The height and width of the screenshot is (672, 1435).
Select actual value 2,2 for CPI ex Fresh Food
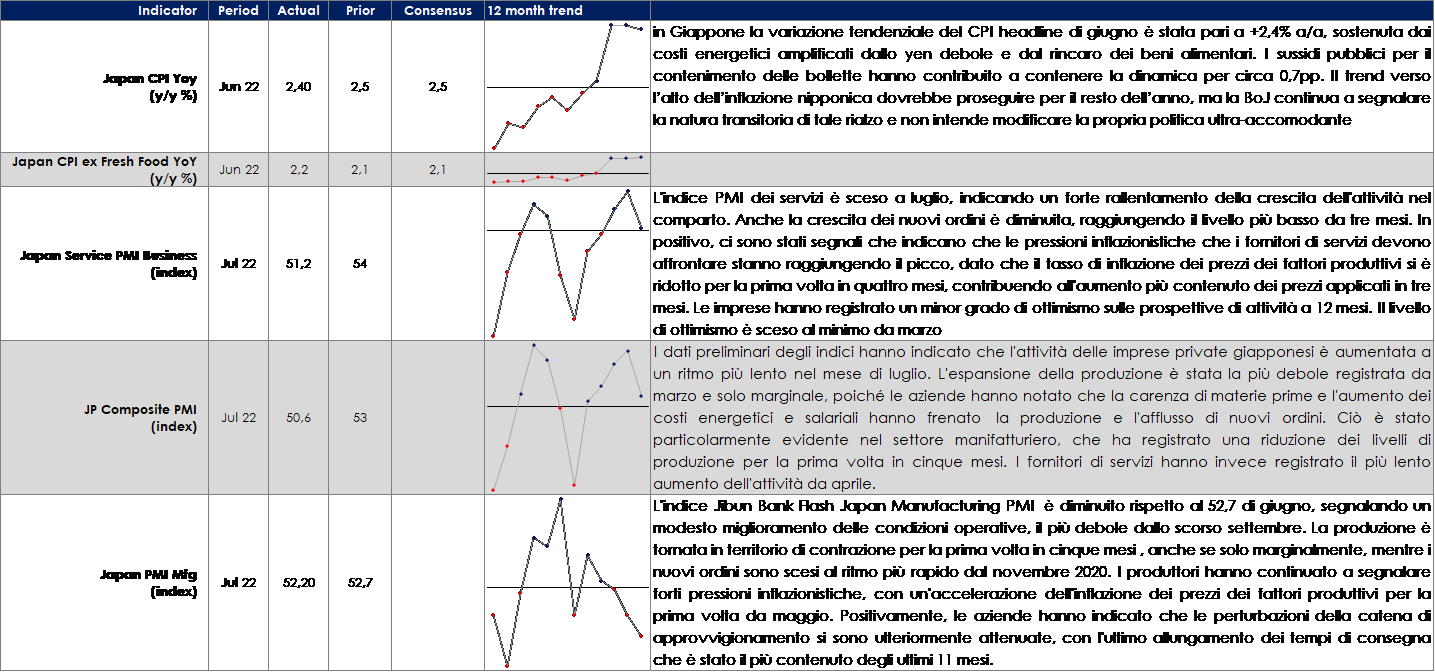[x=299, y=170]
